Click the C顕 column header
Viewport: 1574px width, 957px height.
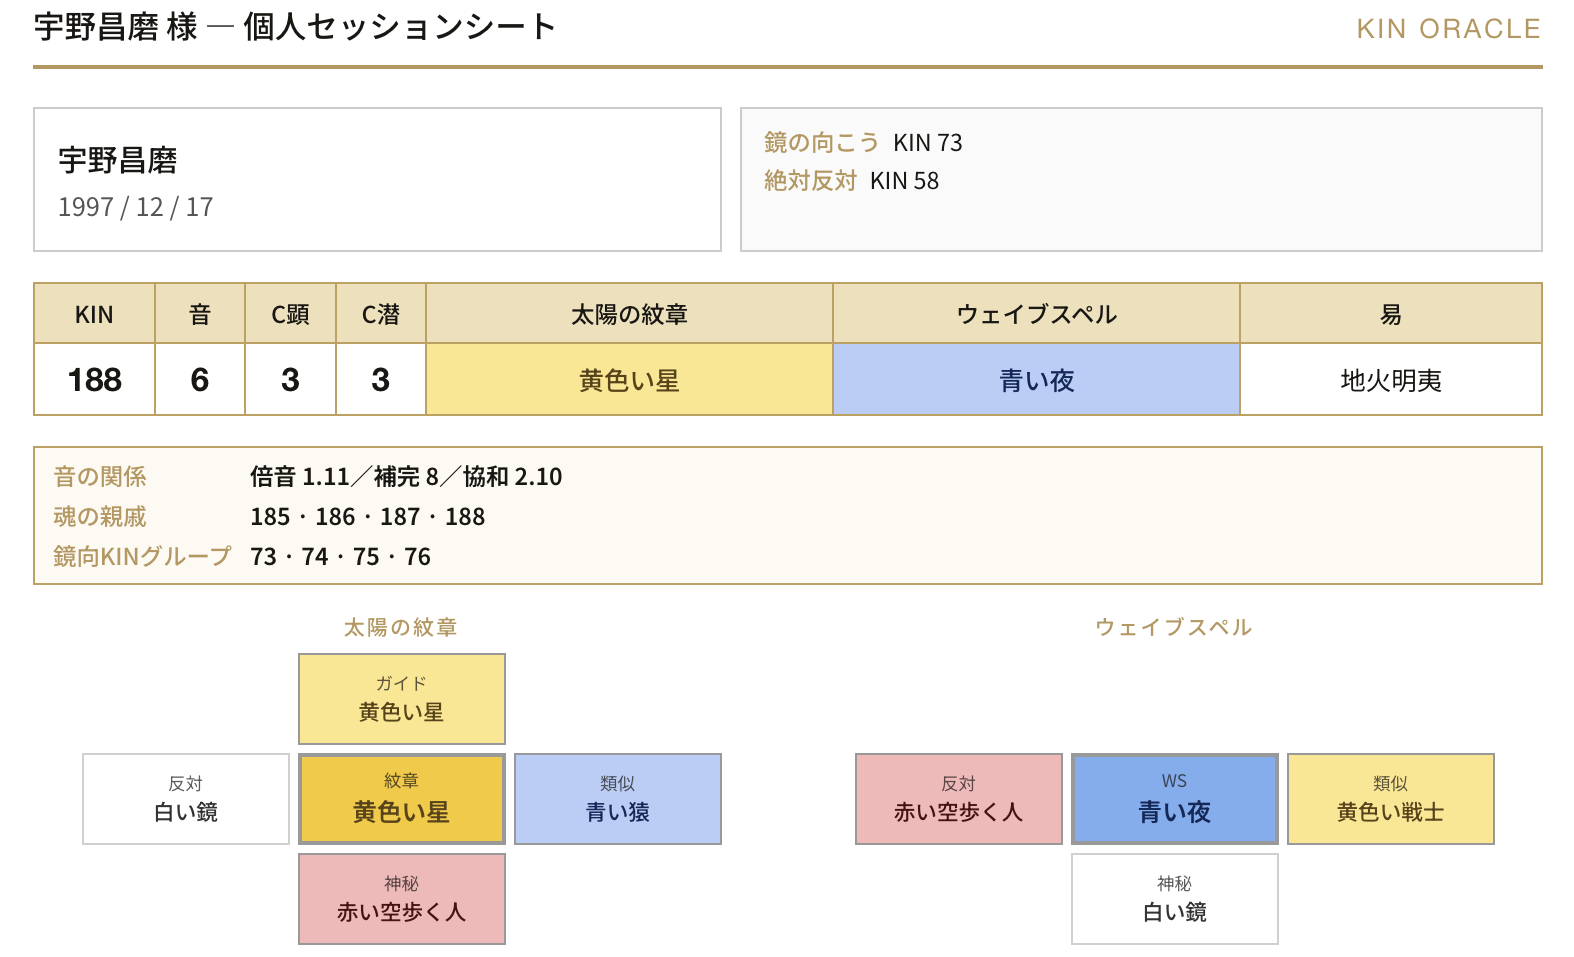[291, 314]
